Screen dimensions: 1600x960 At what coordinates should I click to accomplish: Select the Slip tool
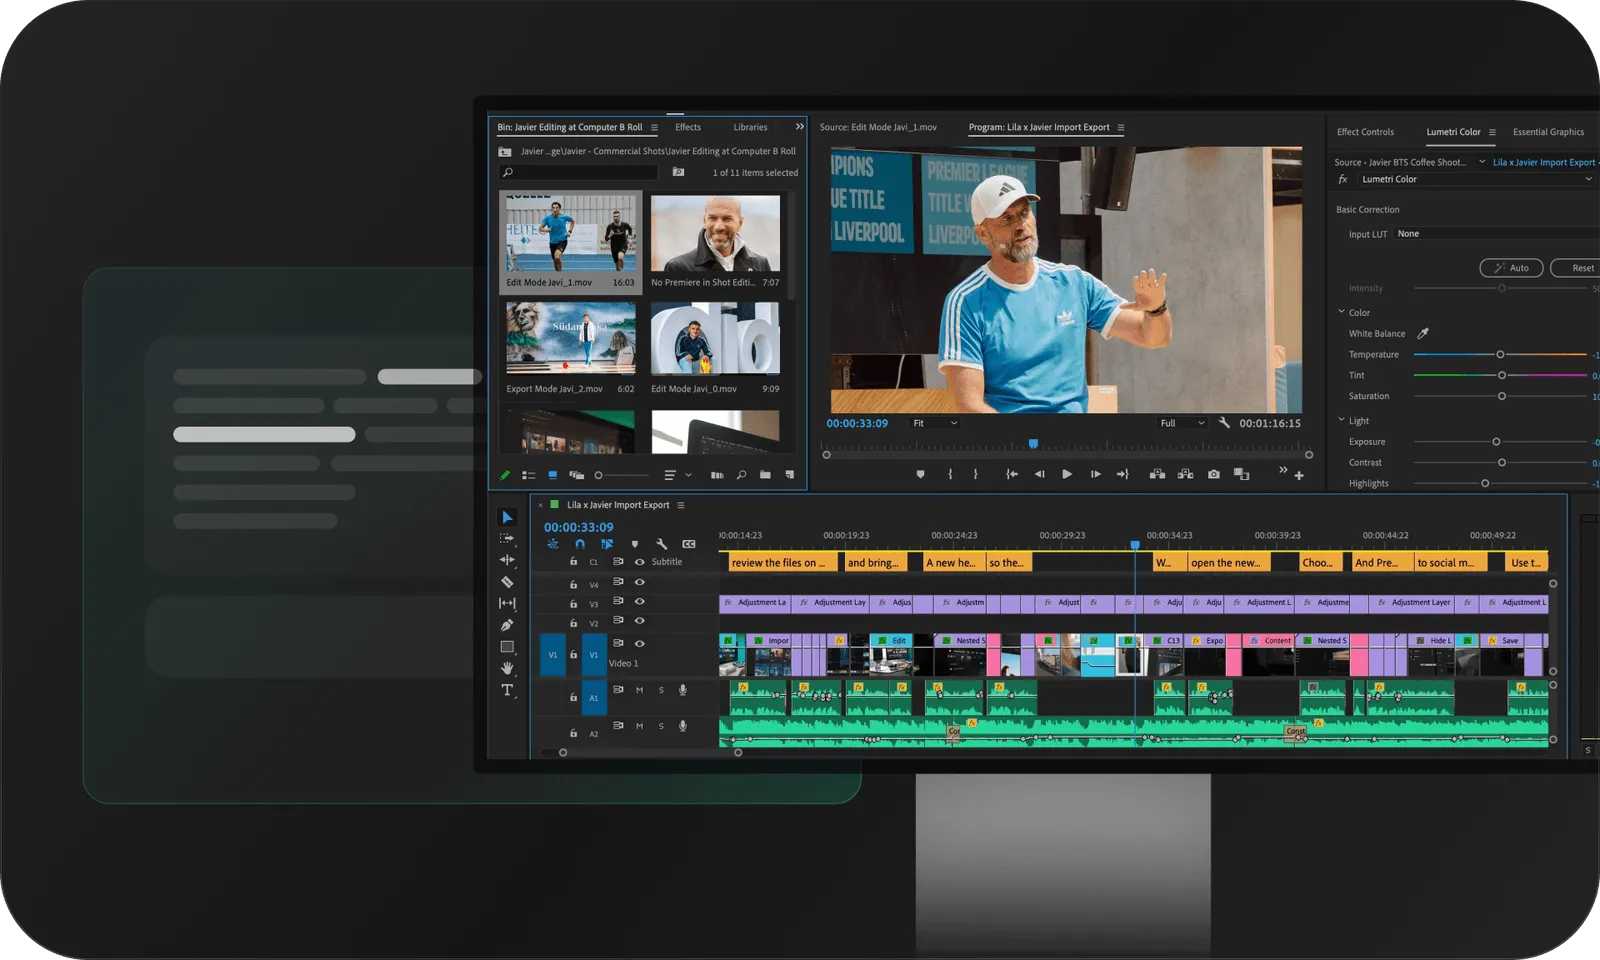pos(507,603)
